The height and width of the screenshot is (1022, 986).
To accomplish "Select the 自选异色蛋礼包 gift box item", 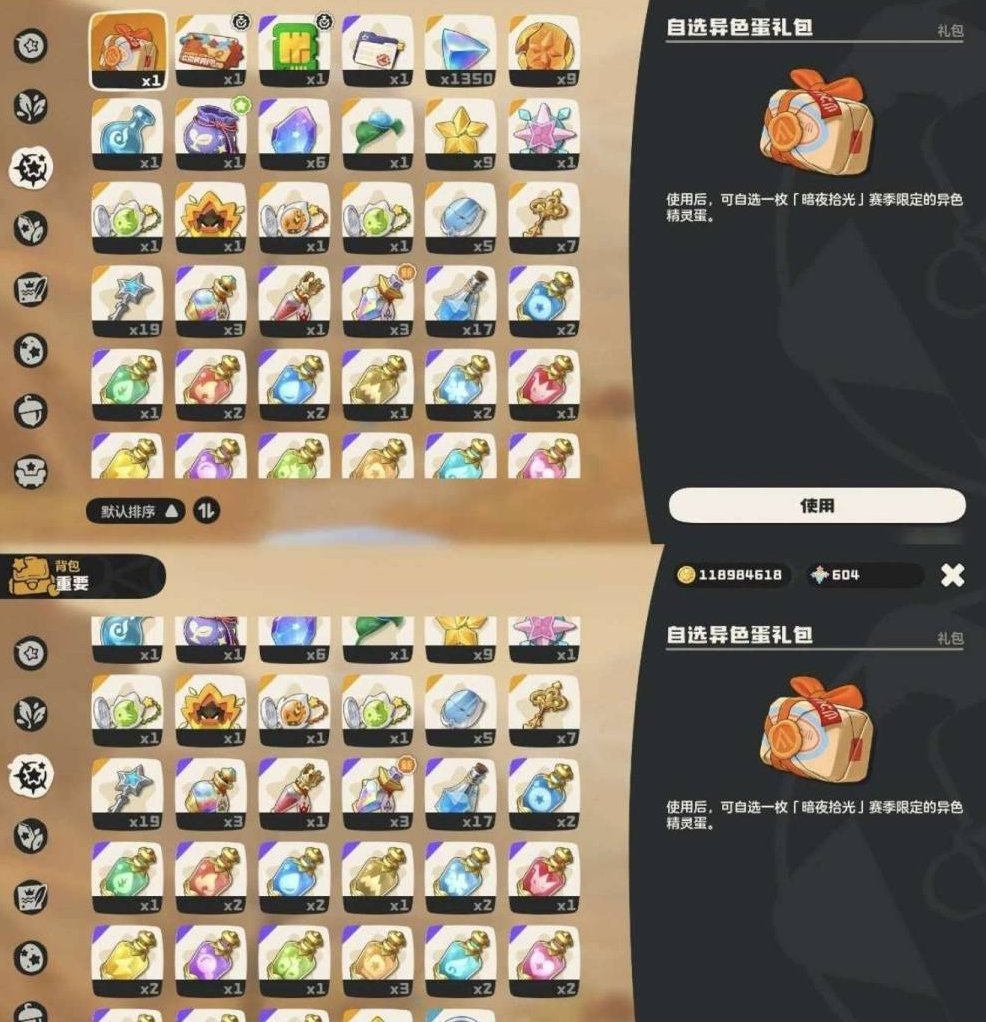I will click(x=128, y=50).
